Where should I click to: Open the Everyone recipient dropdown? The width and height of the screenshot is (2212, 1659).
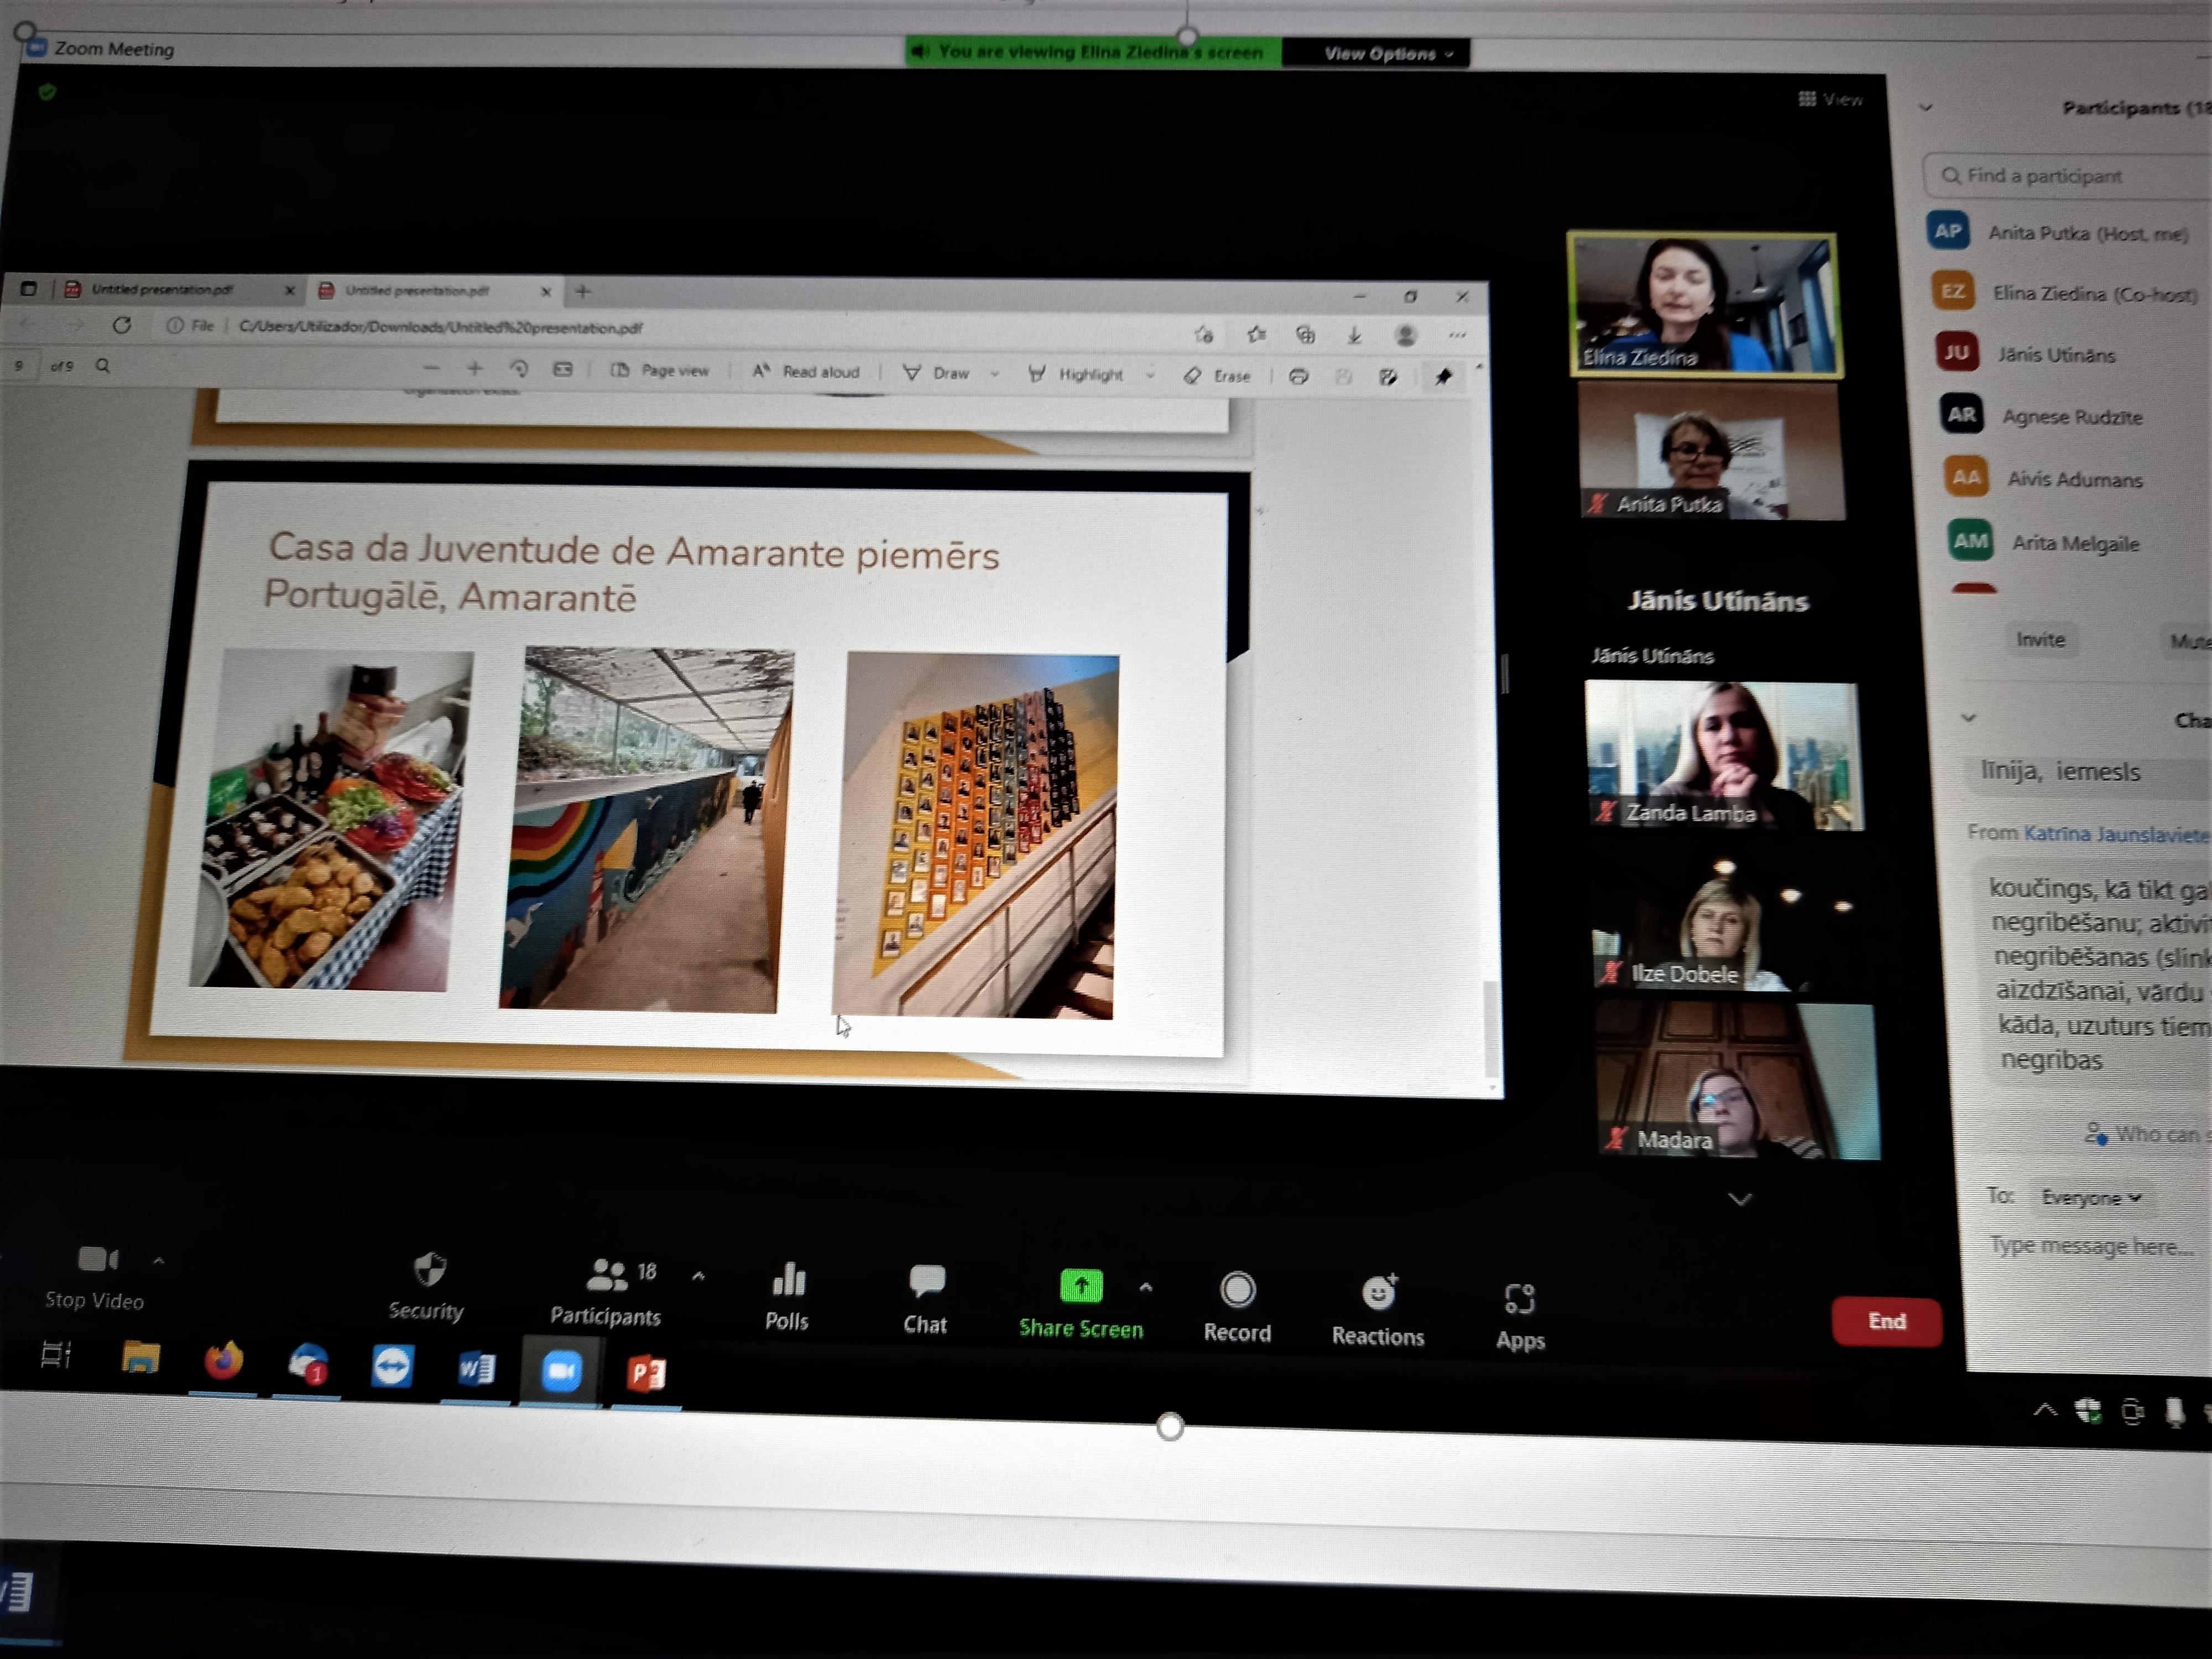2091,1197
